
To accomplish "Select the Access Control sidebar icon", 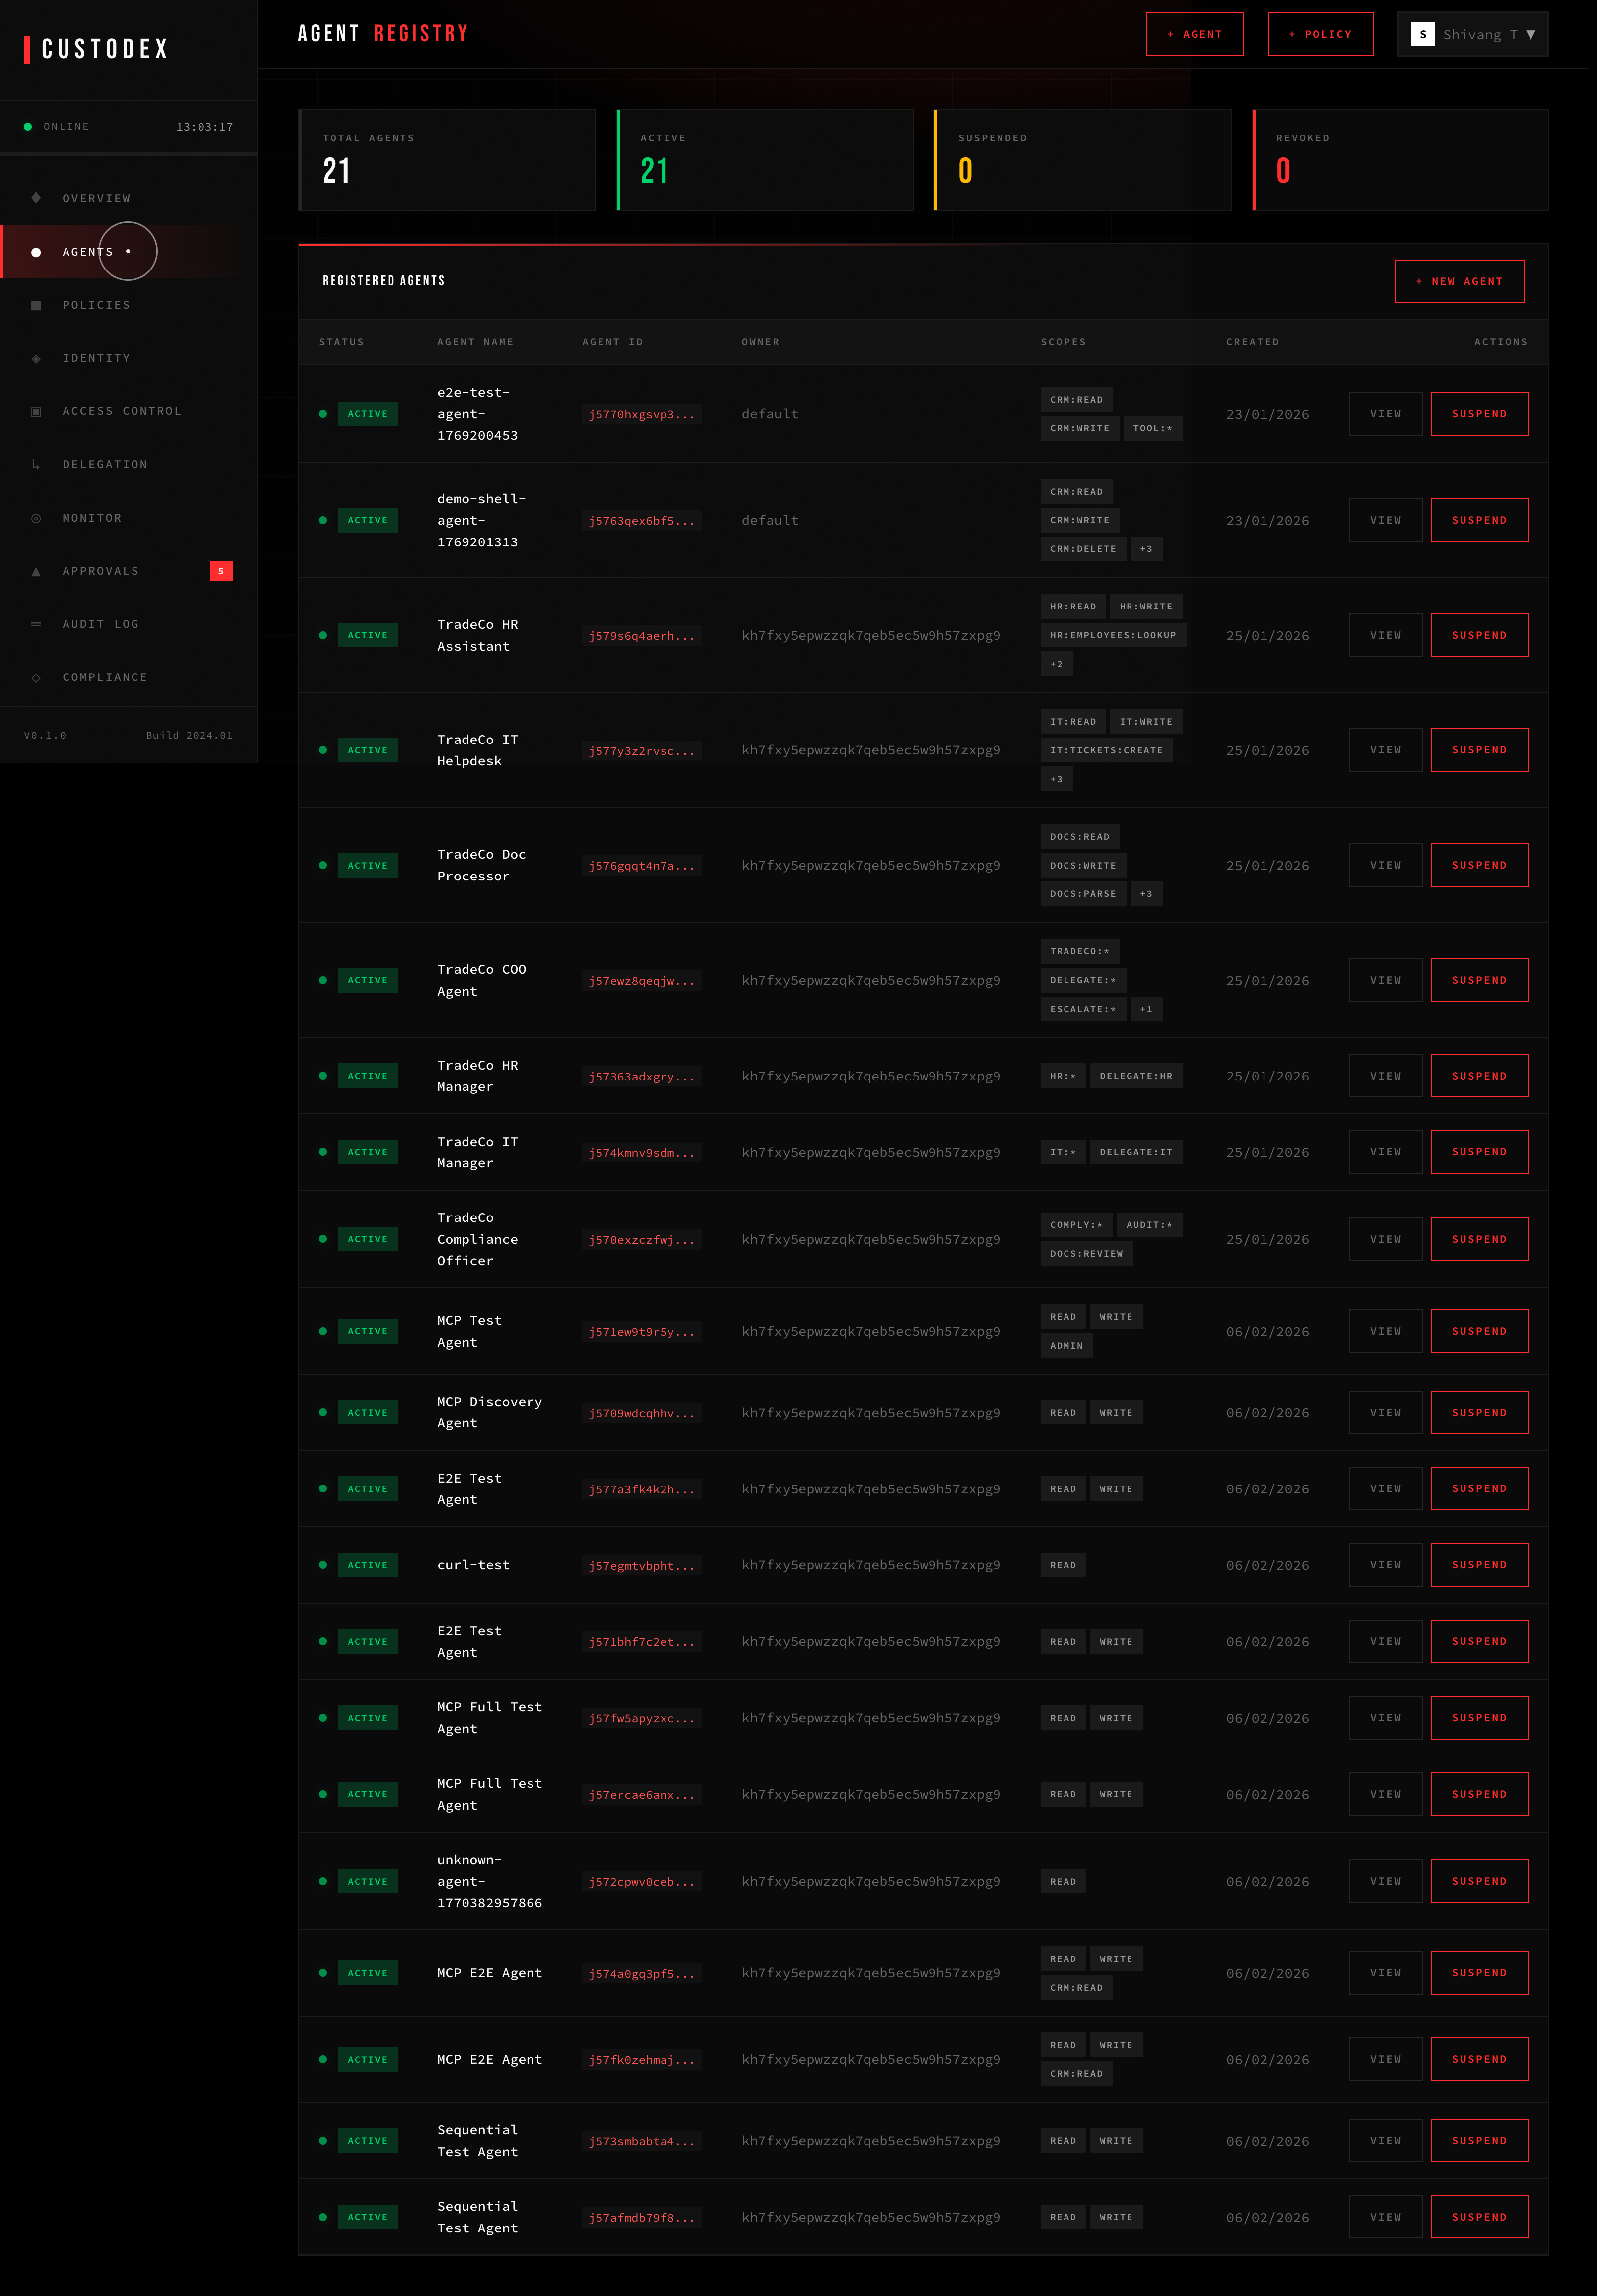I will (x=36, y=411).
